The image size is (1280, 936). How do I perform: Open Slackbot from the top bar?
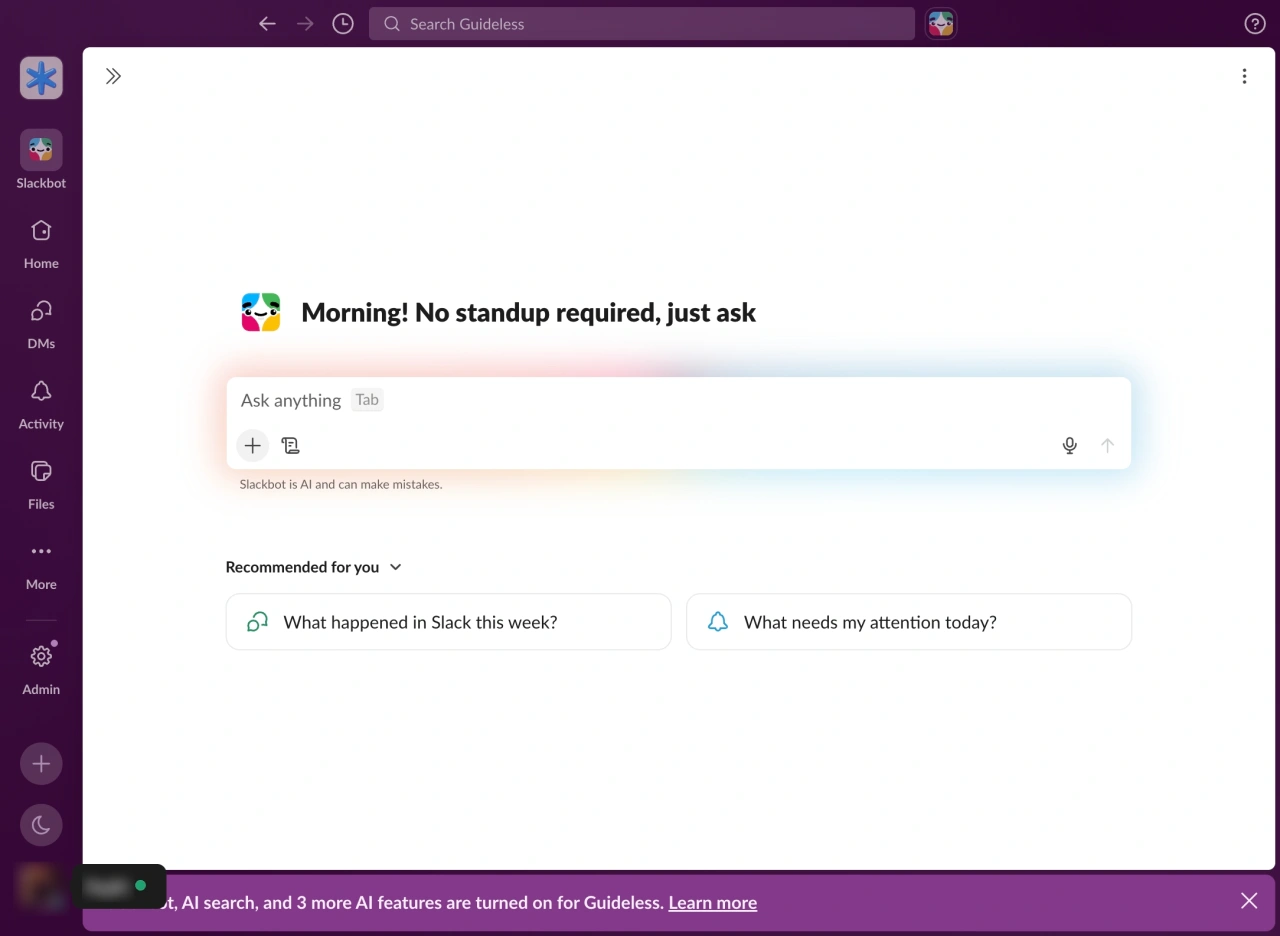(x=941, y=24)
